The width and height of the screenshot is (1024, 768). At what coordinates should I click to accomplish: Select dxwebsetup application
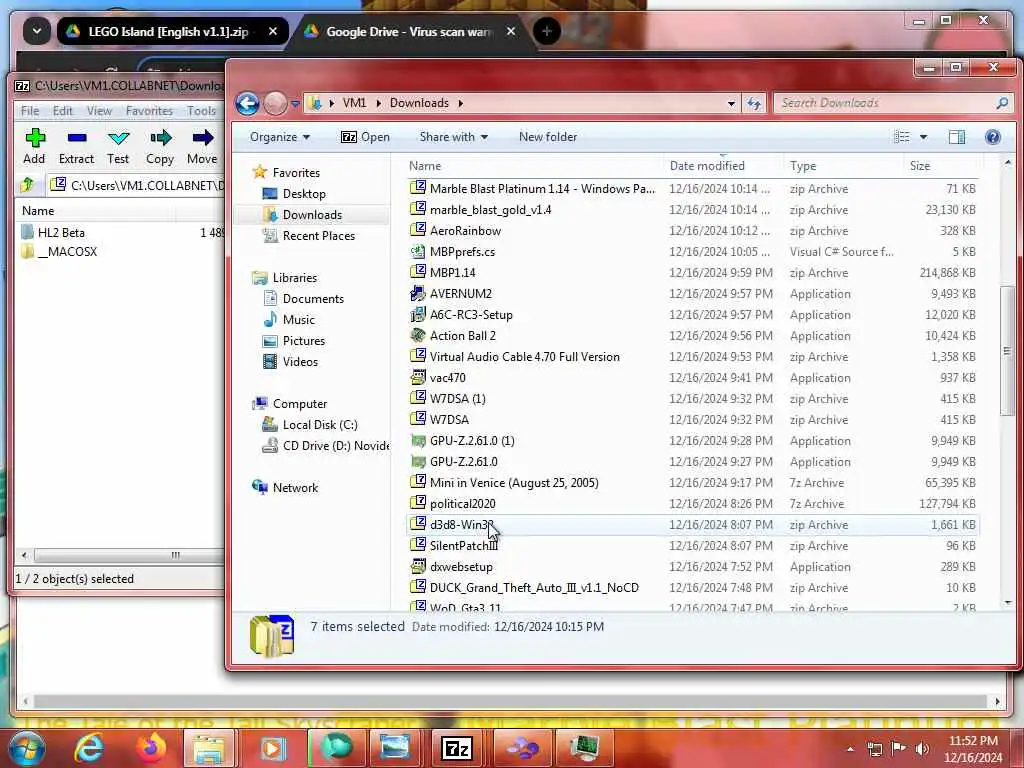(692, 567)
